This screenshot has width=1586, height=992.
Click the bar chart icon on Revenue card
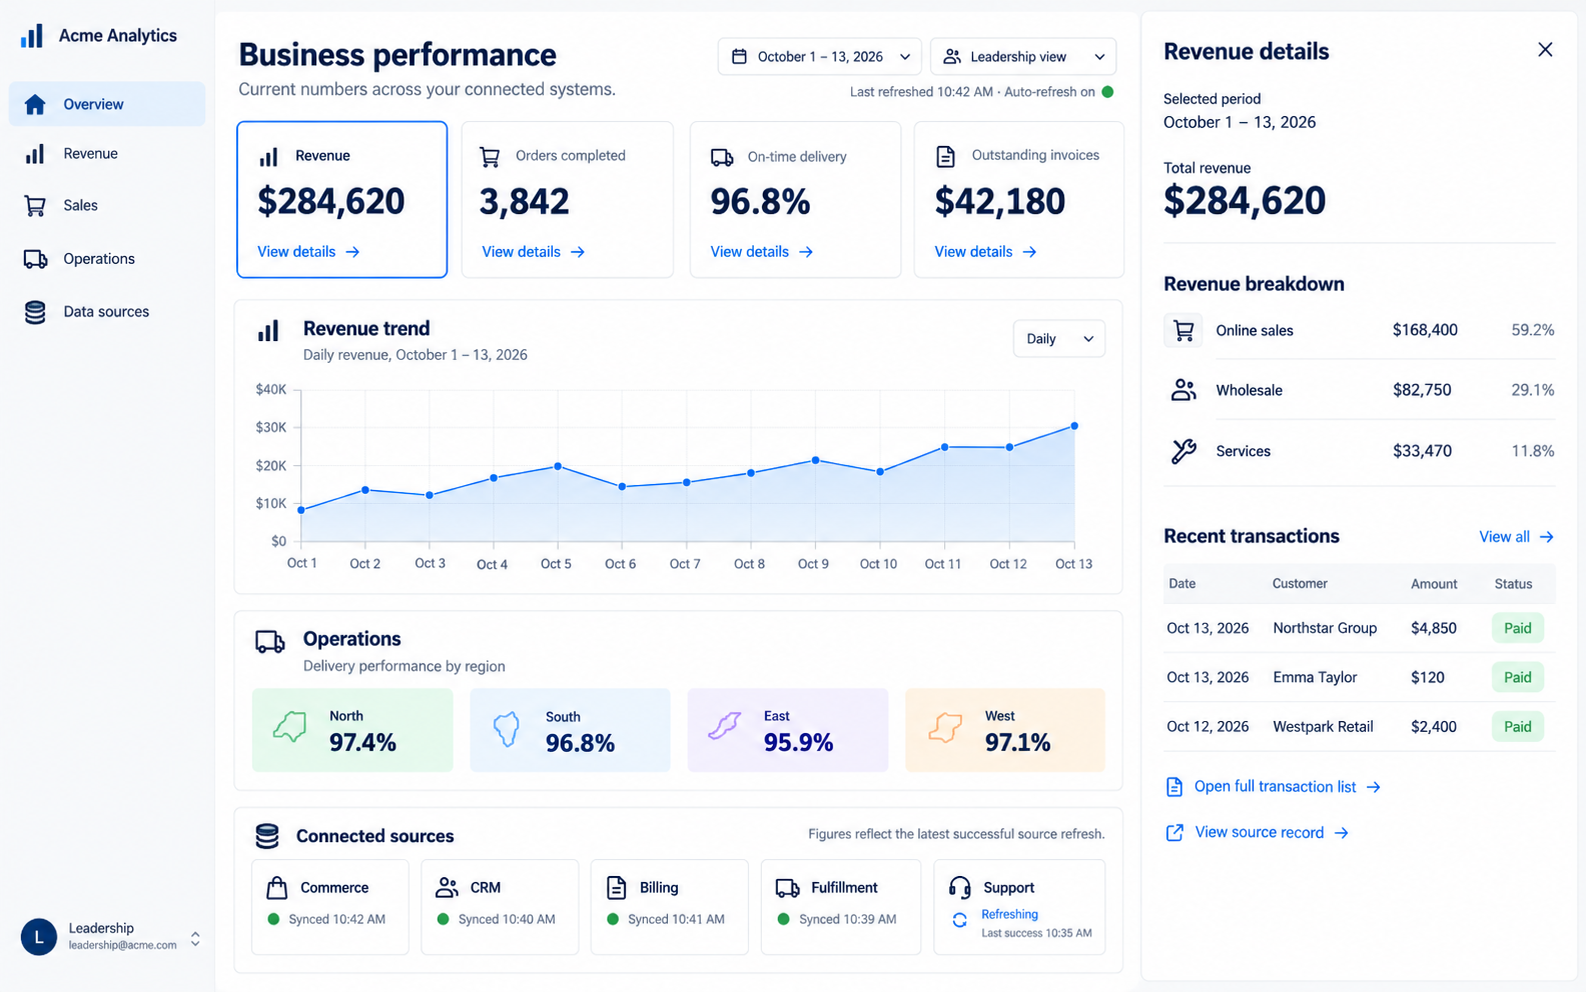(268, 157)
